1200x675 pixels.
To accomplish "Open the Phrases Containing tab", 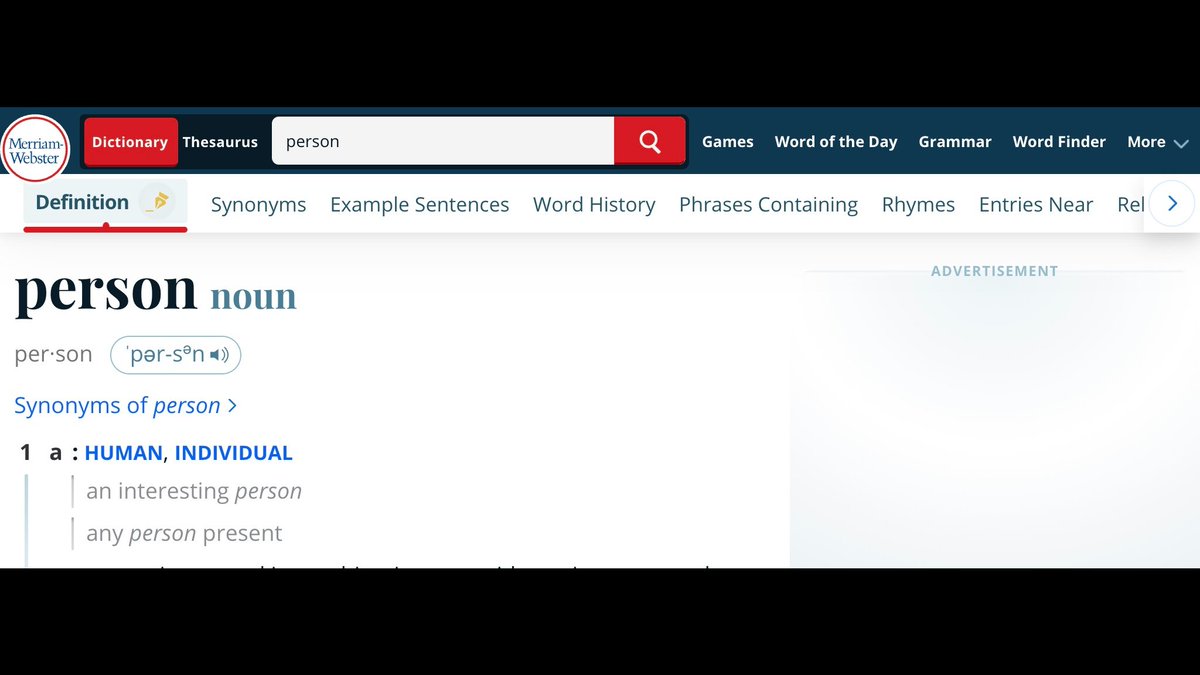I will [x=768, y=204].
